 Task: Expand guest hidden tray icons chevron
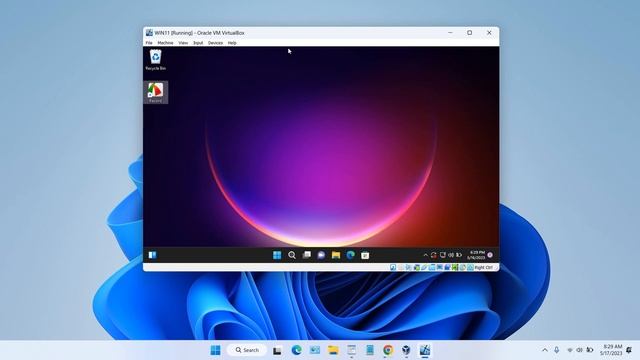[x=425, y=255]
